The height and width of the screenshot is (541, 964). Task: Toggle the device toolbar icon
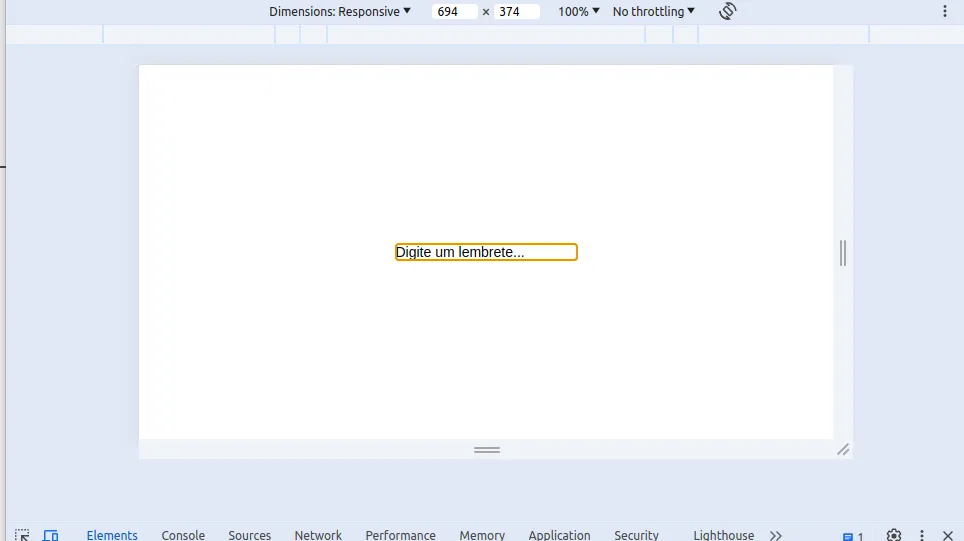50,535
